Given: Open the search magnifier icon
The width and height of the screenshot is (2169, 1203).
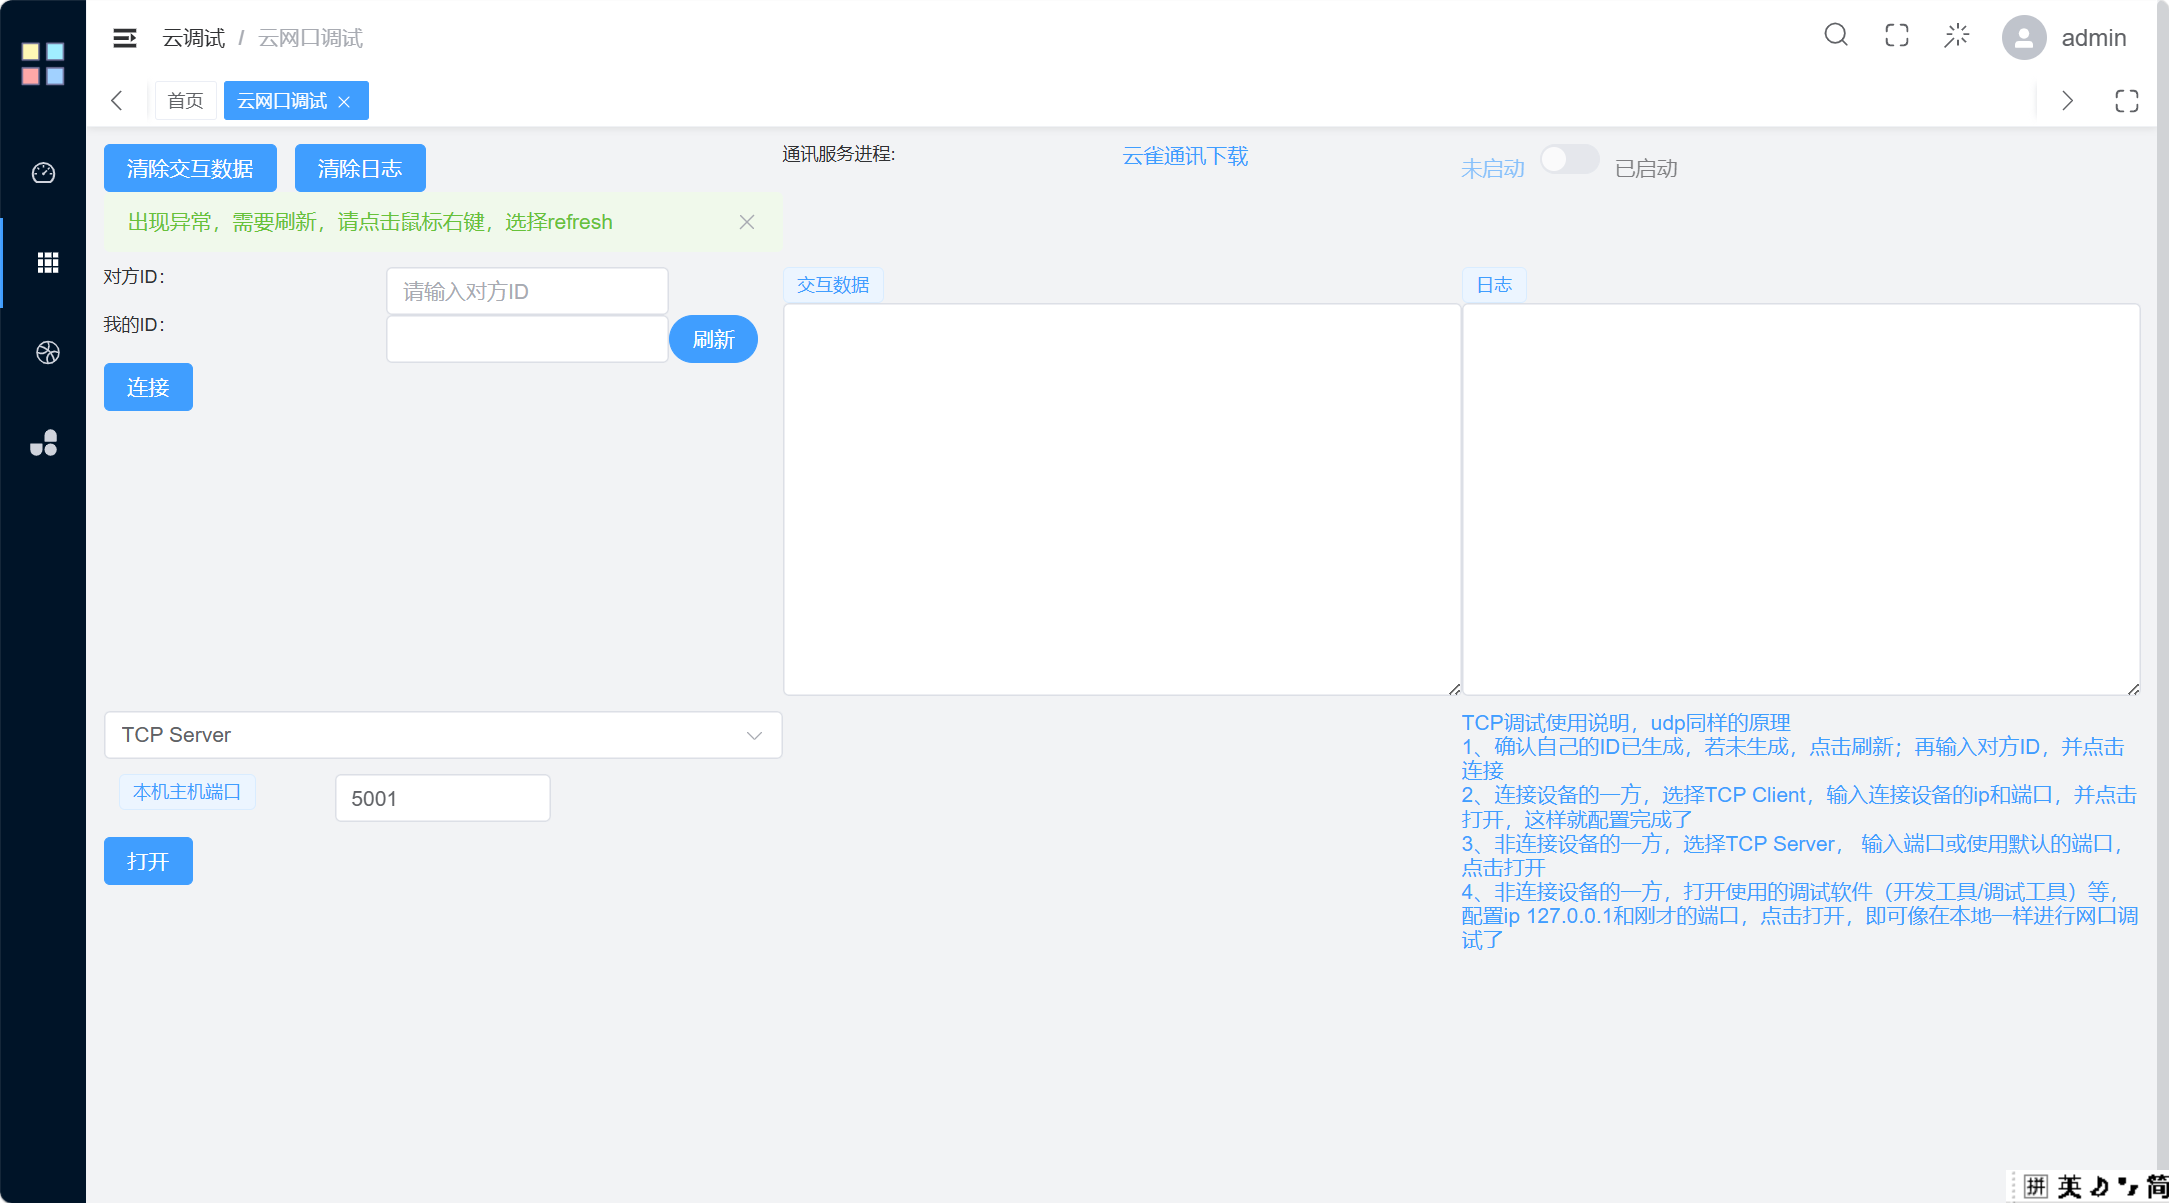Looking at the screenshot, I should pos(1836,36).
